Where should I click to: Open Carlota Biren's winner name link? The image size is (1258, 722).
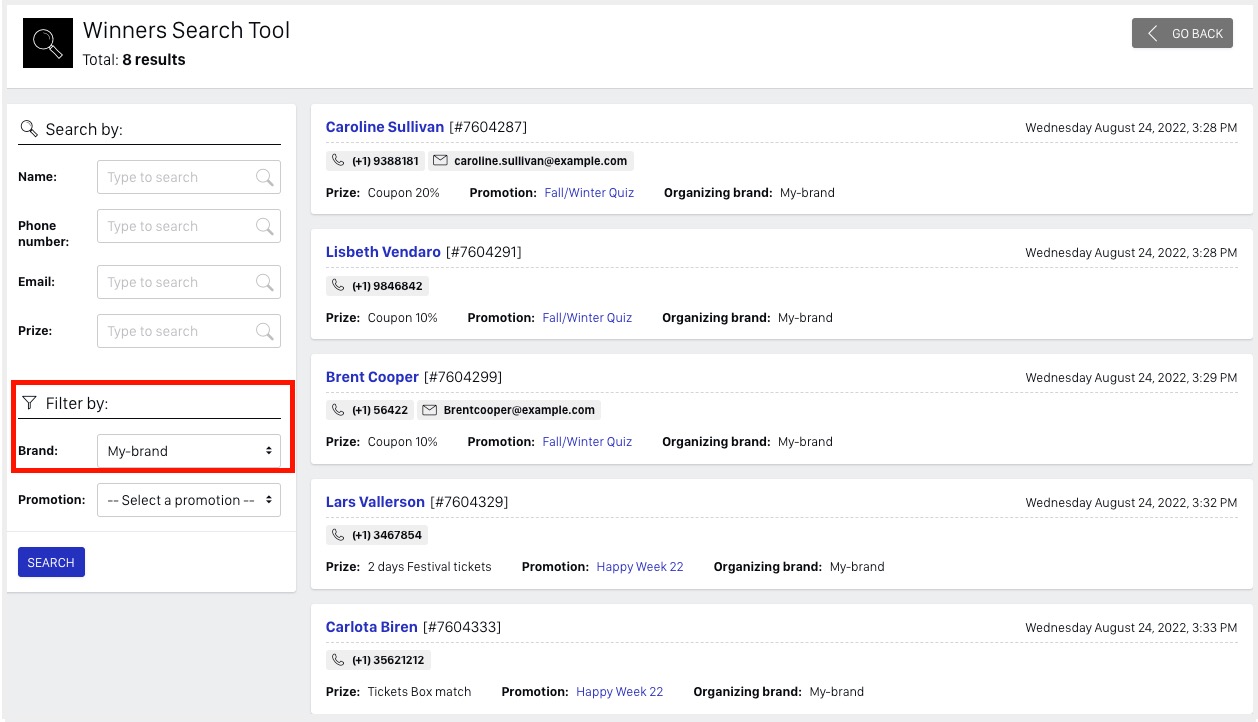click(x=372, y=627)
